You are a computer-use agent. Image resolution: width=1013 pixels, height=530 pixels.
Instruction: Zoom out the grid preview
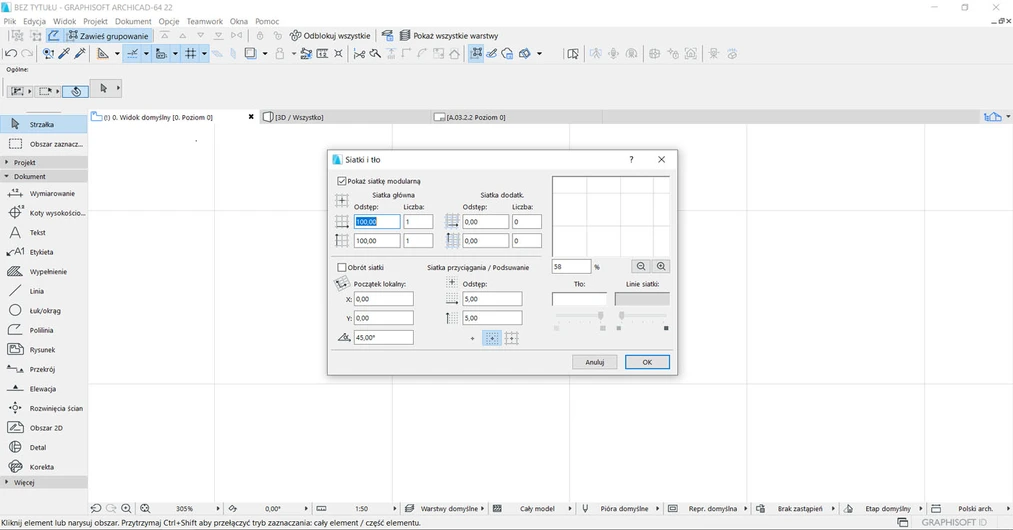(x=641, y=266)
